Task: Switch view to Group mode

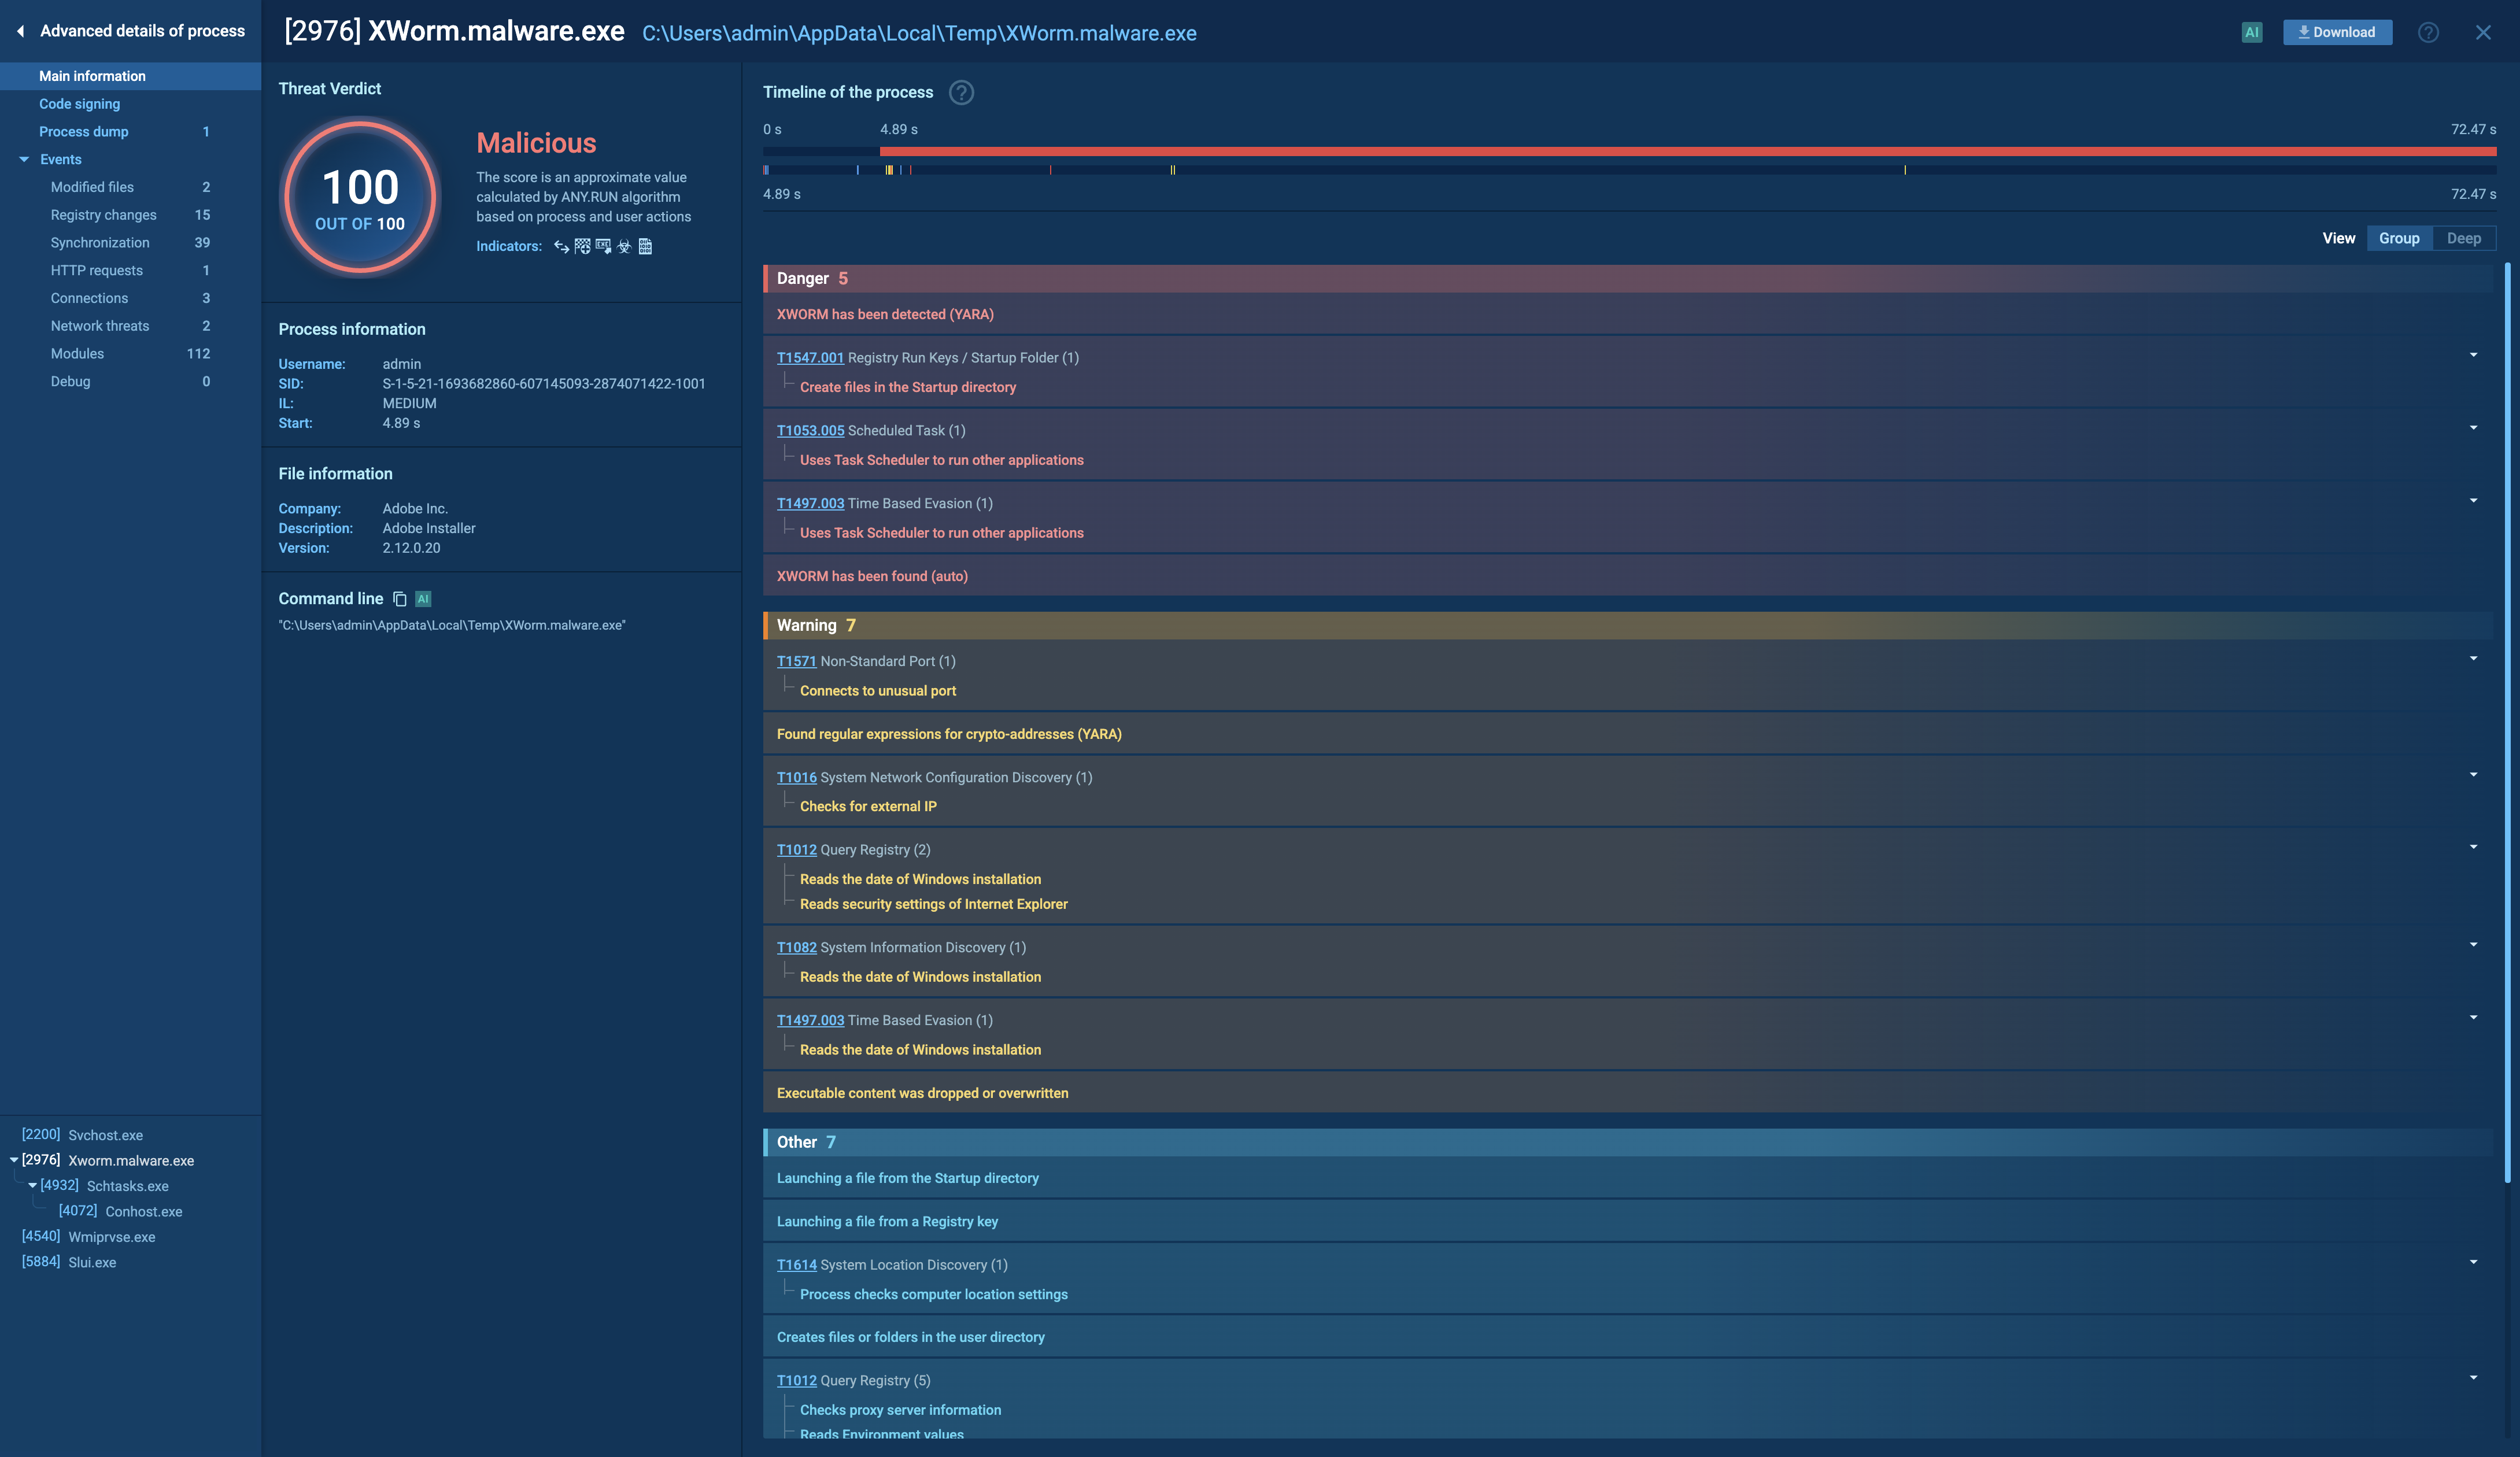Action: pos(2398,238)
